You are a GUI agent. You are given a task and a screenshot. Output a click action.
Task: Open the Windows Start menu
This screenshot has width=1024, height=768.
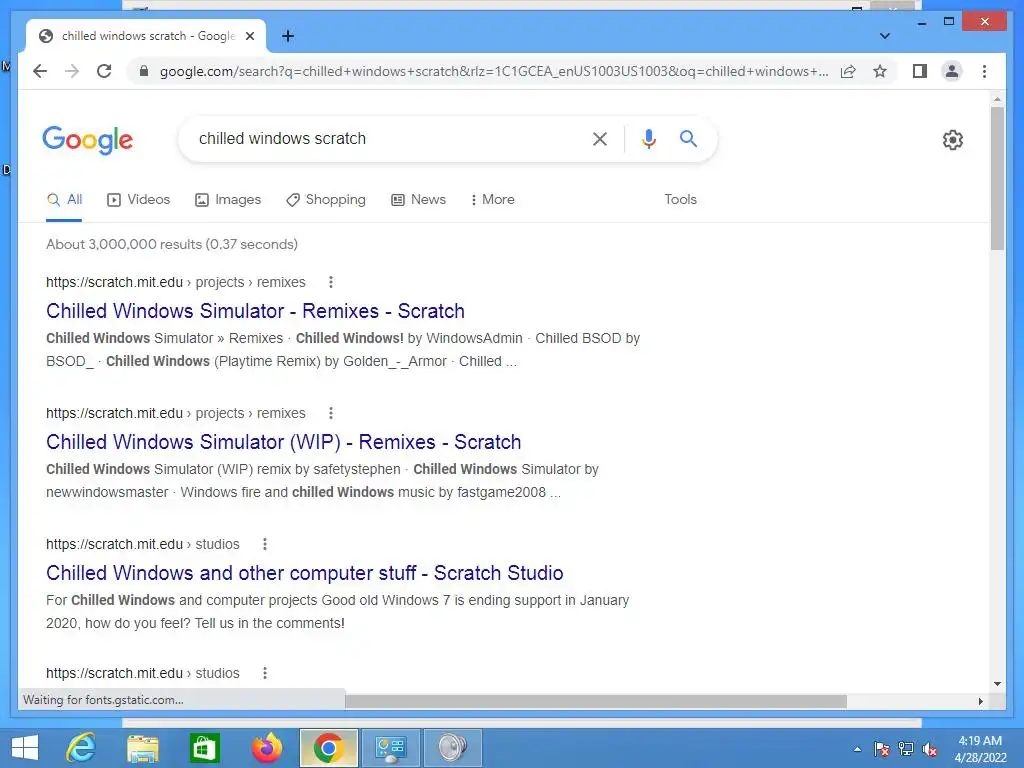[25, 748]
